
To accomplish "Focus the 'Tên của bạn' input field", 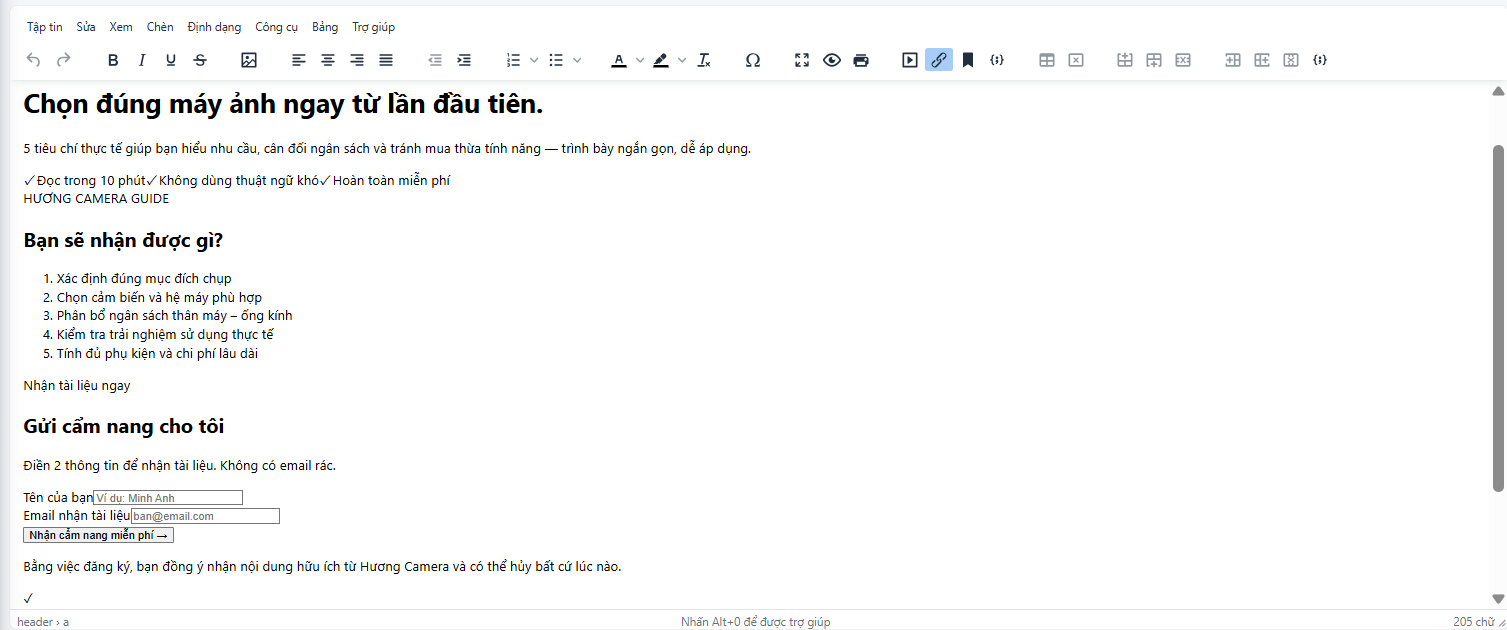I will (x=168, y=498).
